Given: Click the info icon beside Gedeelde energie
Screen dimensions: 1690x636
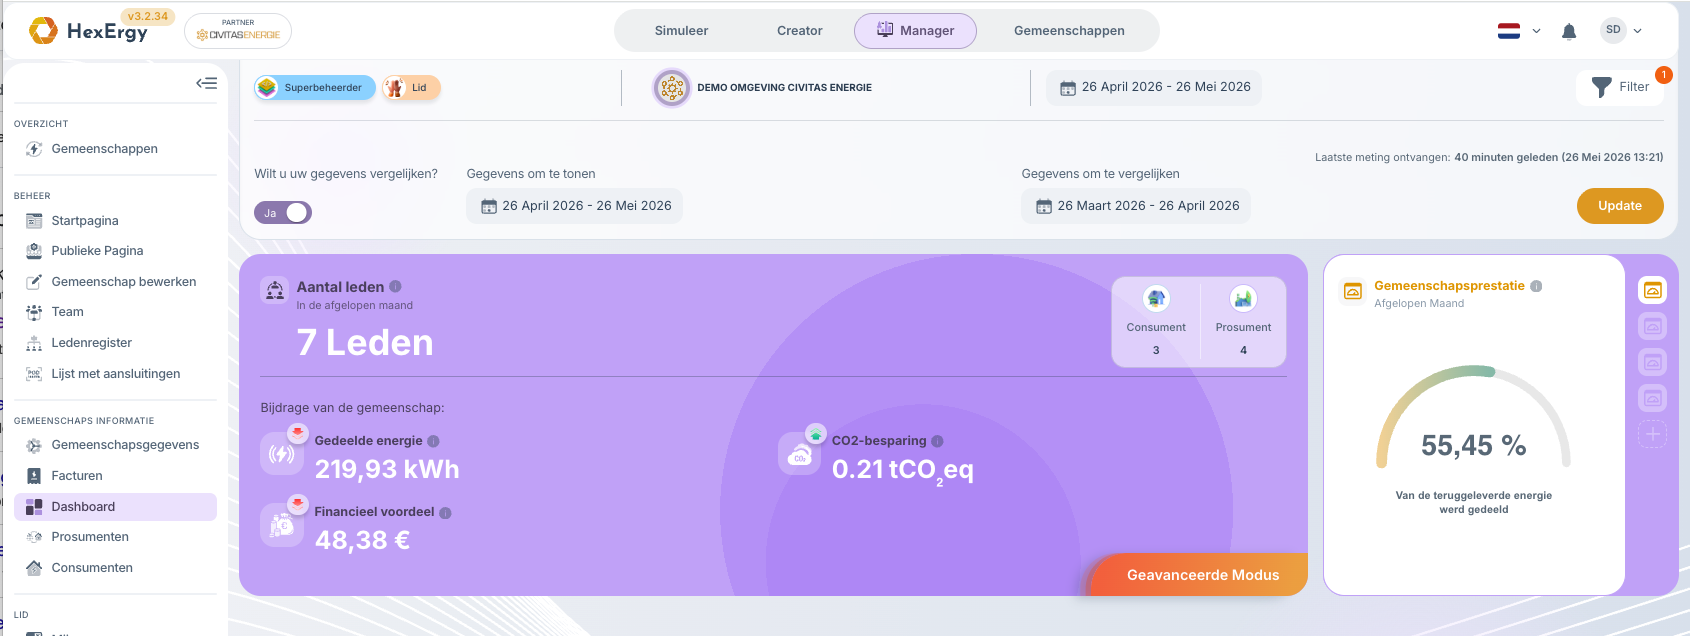Looking at the screenshot, I should [x=433, y=441].
